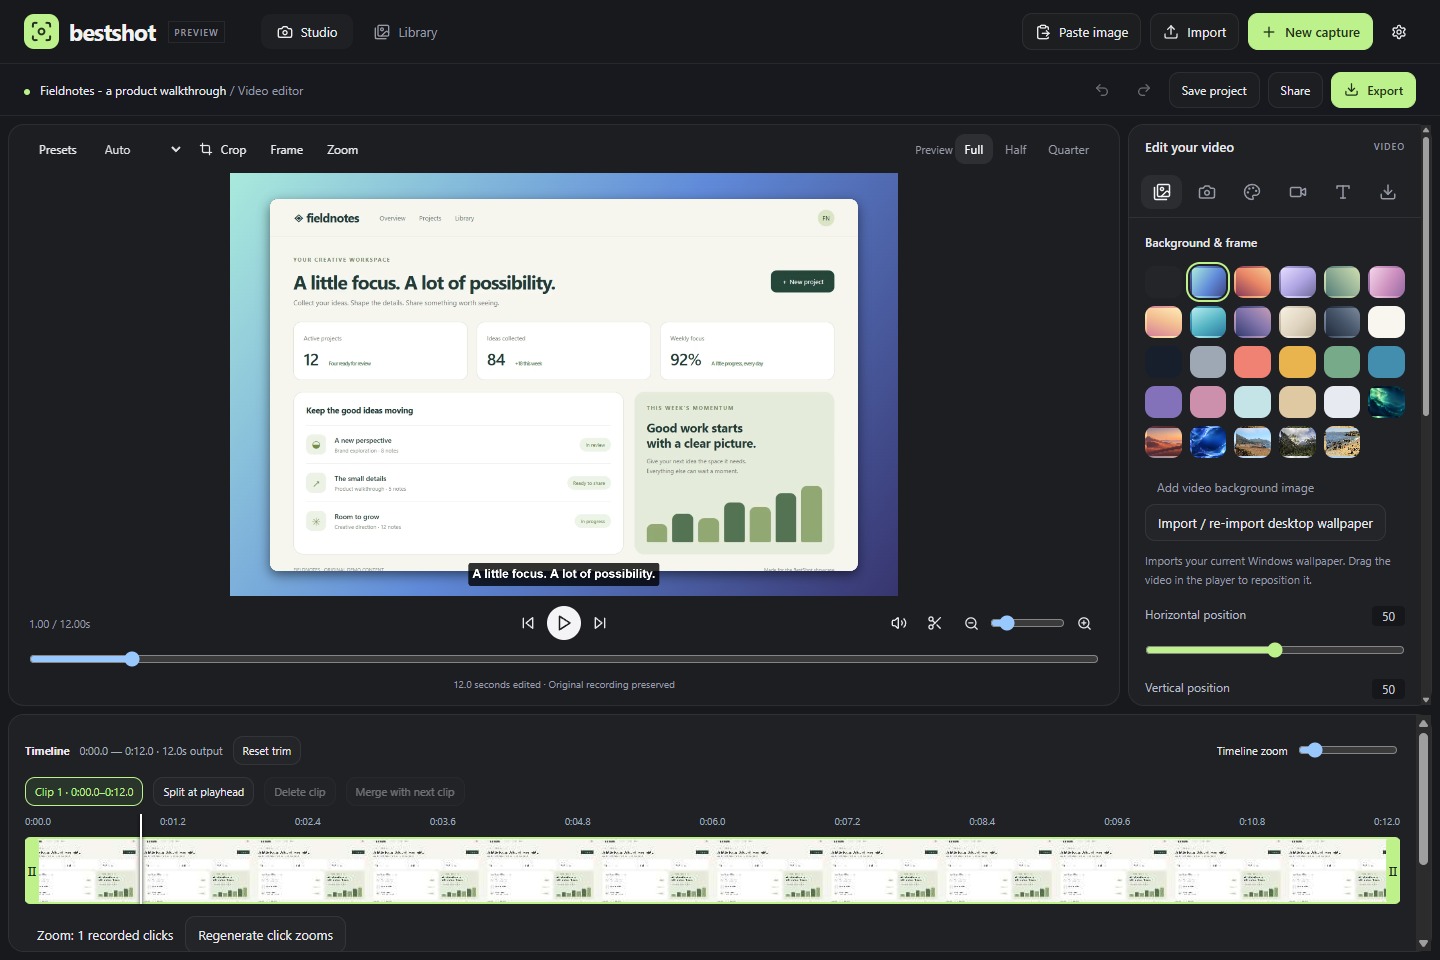Open the camera tab in Edit your video
Screen dimensions: 1440x960
coord(1207,192)
